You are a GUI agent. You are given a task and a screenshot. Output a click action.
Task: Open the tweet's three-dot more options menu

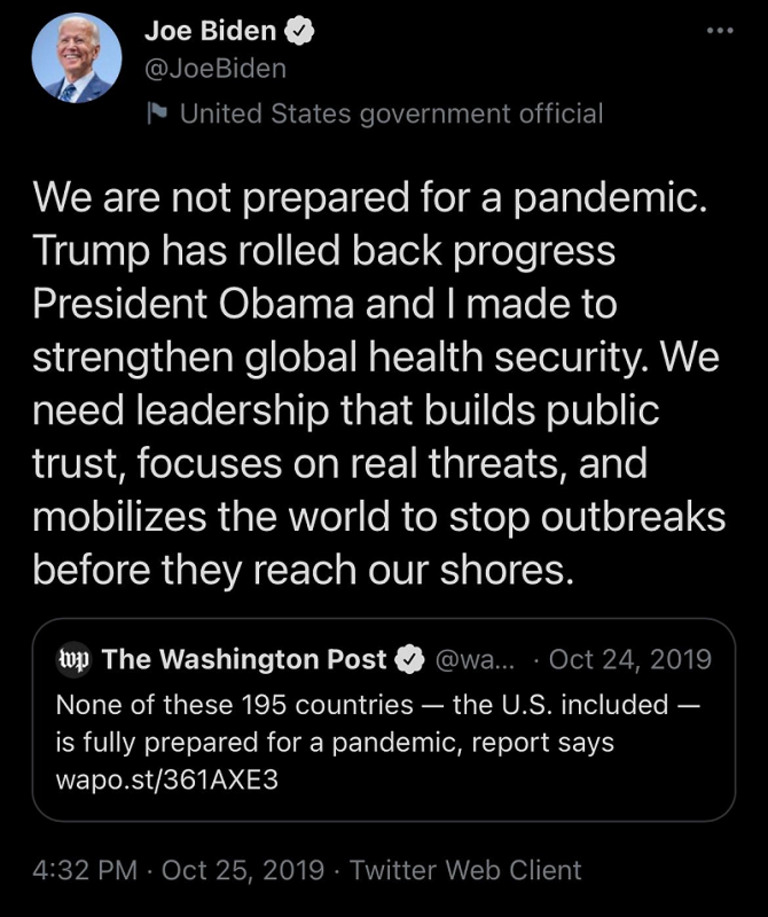pyautogui.click(x=719, y=30)
